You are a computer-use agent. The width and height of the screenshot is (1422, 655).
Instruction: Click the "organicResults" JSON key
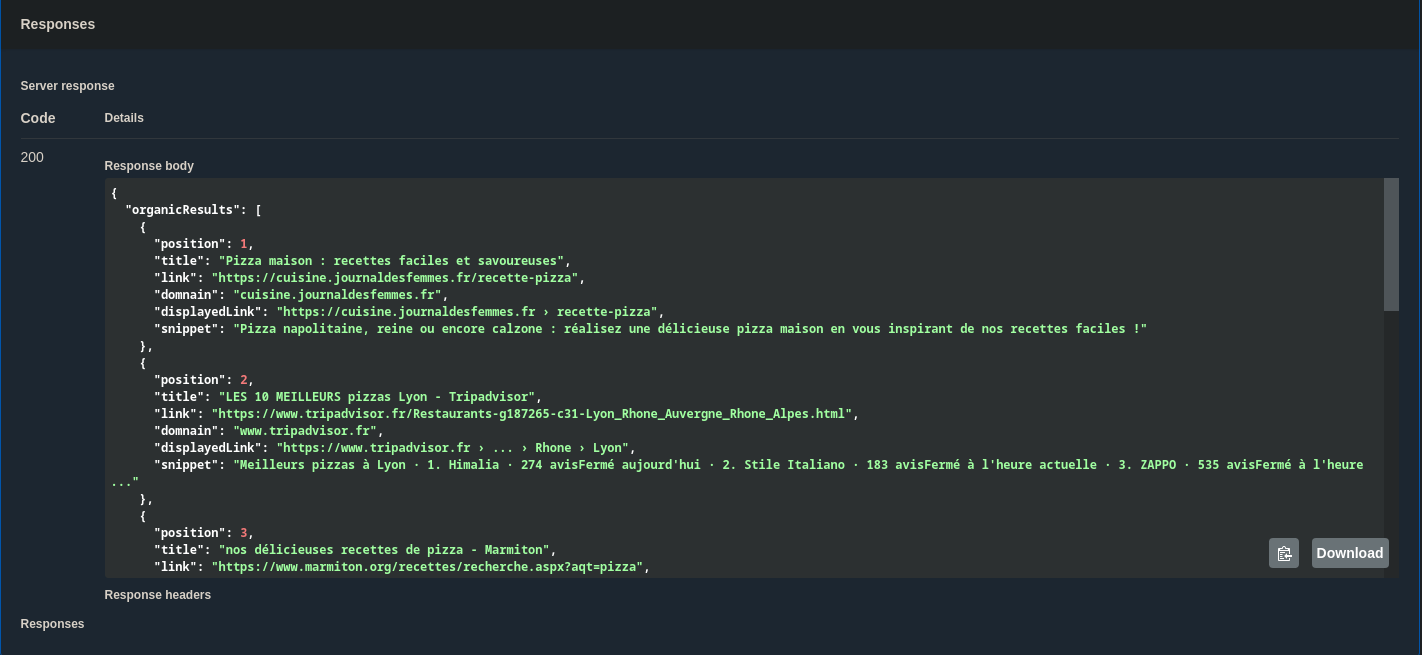click(185, 209)
